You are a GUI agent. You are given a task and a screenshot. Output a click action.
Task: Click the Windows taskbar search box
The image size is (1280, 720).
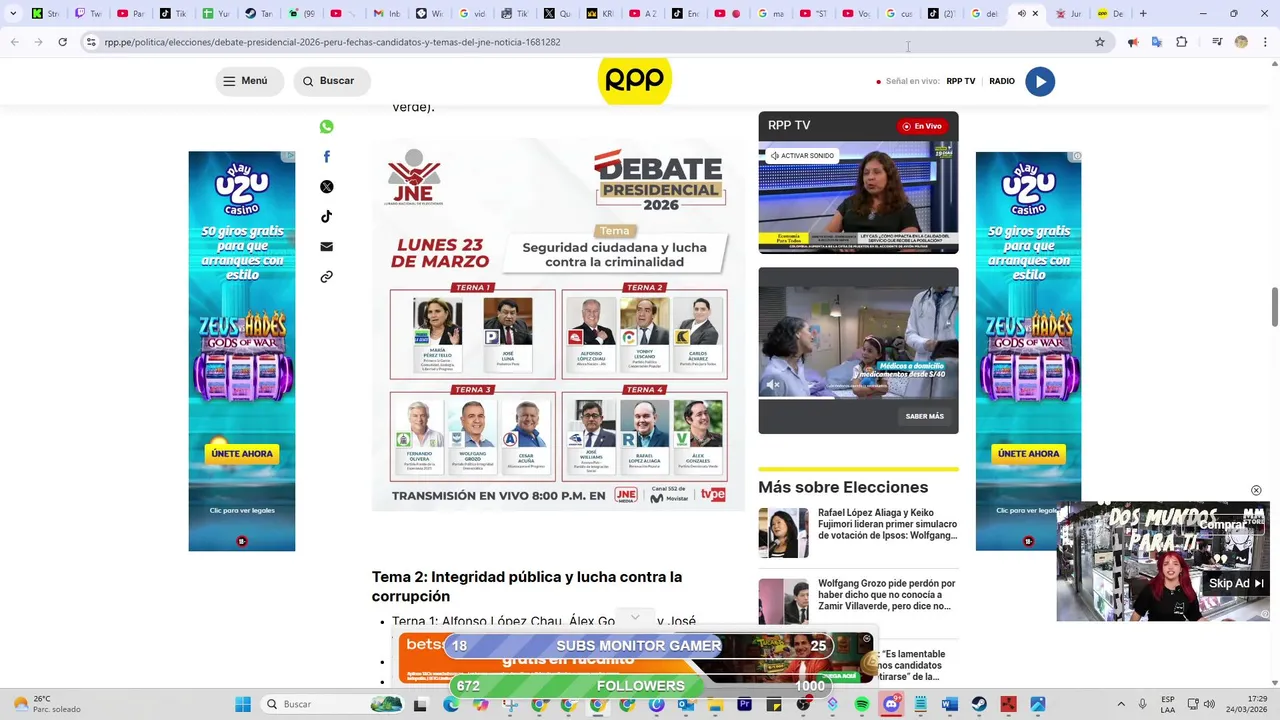[x=333, y=704]
